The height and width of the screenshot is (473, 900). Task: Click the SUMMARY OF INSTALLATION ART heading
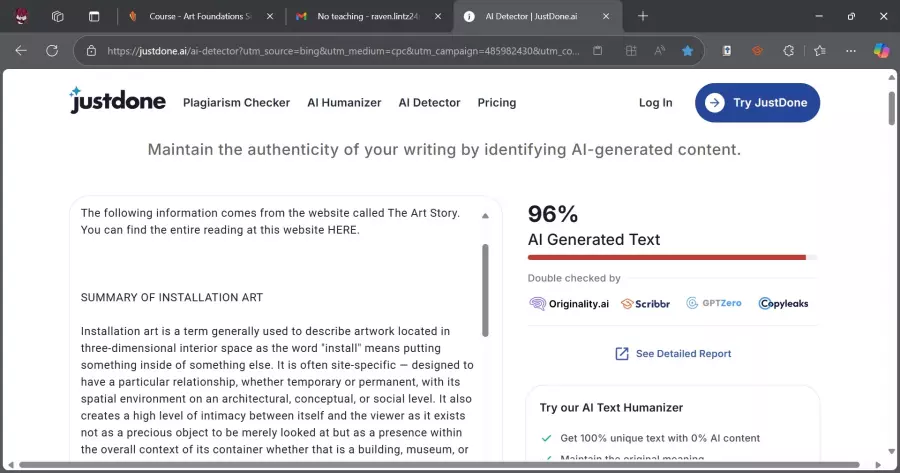(172, 297)
